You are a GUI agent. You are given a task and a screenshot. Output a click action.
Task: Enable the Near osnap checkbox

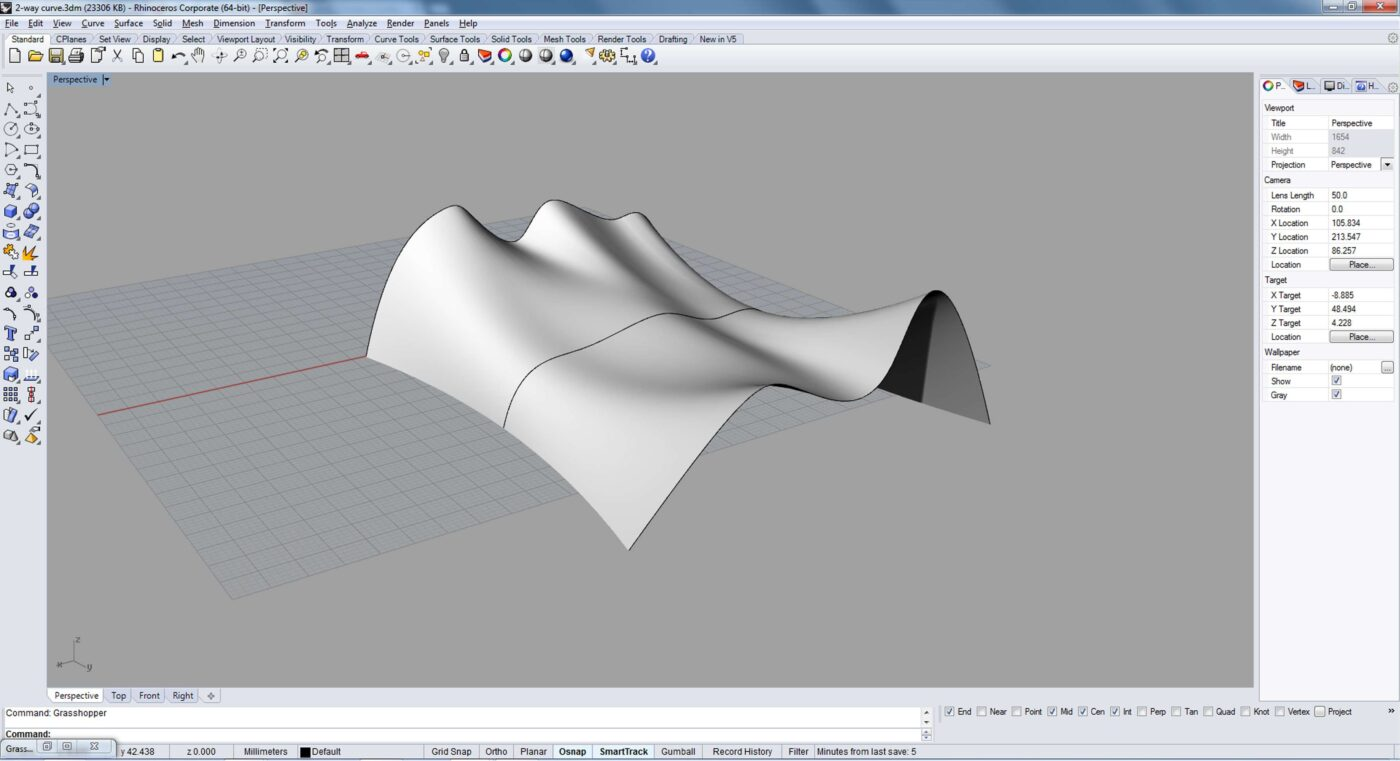(982, 712)
